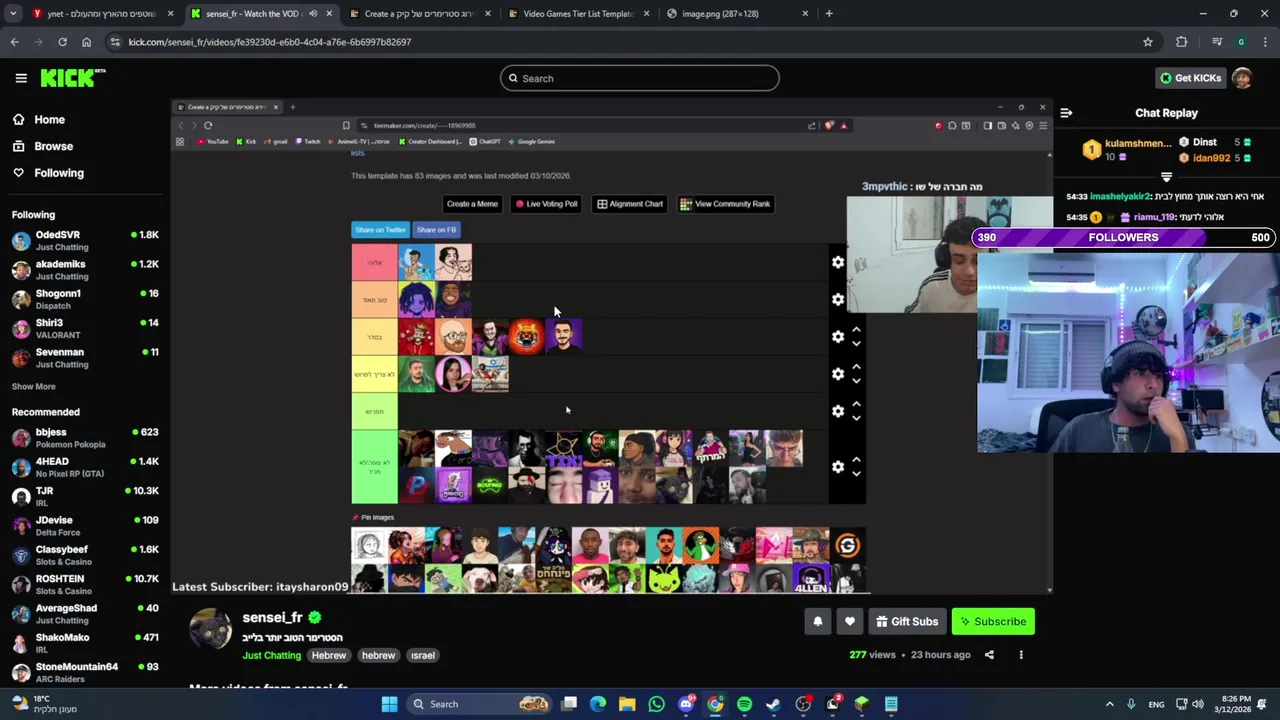Click the green KICK logo

tap(72, 78)
